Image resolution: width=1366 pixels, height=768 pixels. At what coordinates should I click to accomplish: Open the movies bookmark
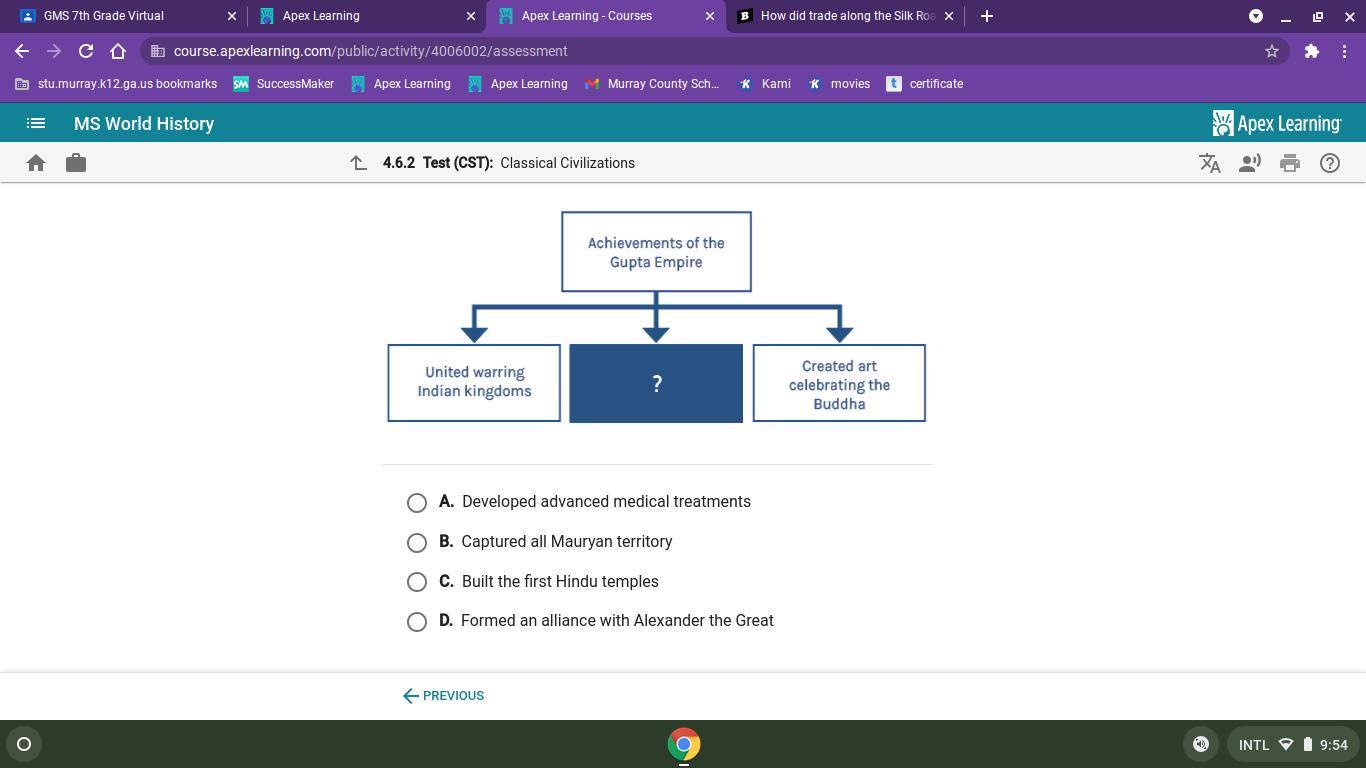click(839, 84)
